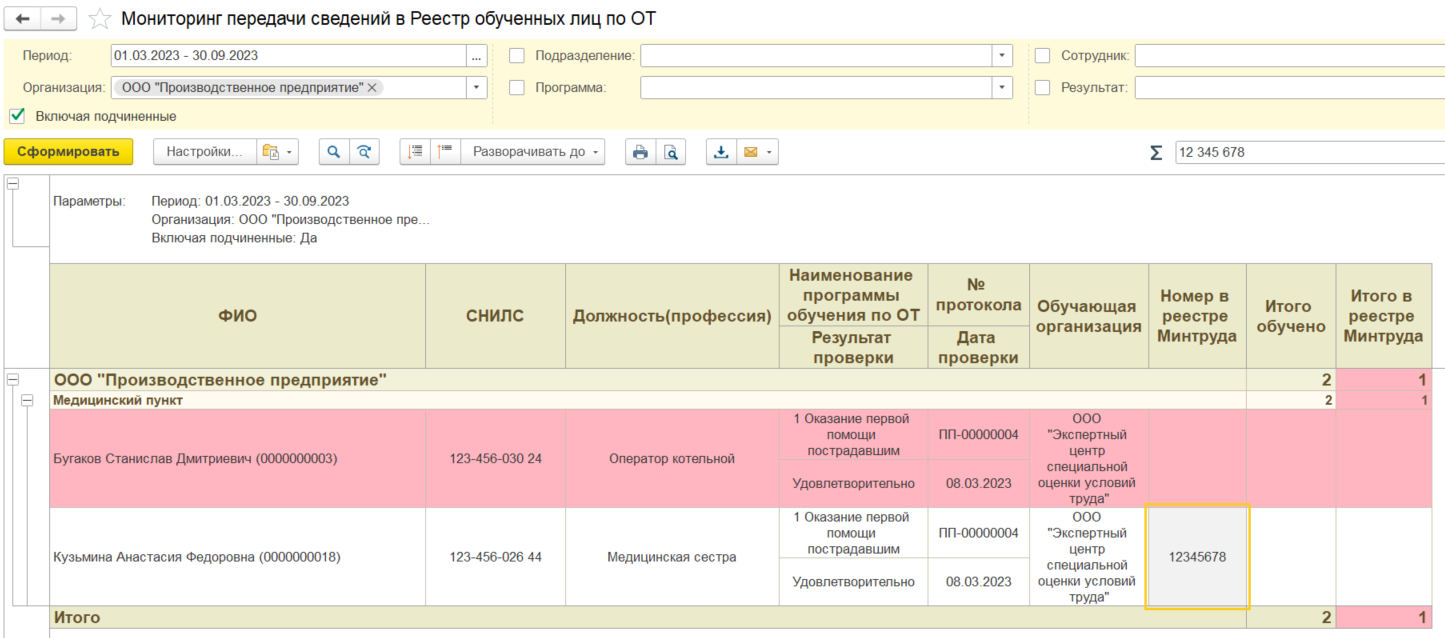Add report to favorites with star icon

99,19
